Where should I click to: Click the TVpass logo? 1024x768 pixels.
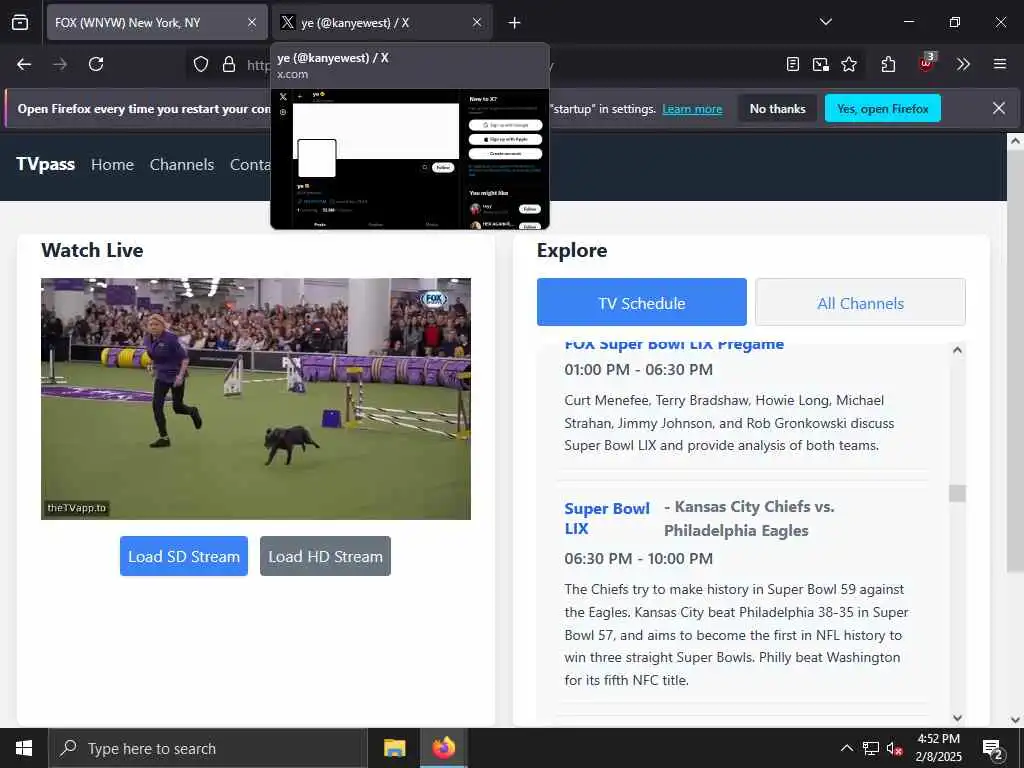pyautogui.click(x=45, y=164)
